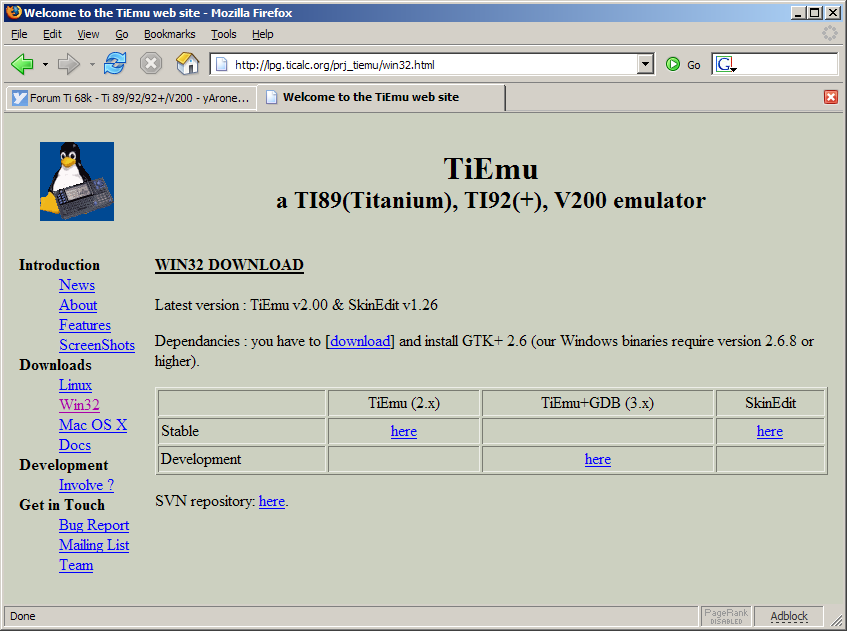Open the Bug Report link
Image resolution: width=847 pixels, height=631 pixels.
[x=94, y=525]
